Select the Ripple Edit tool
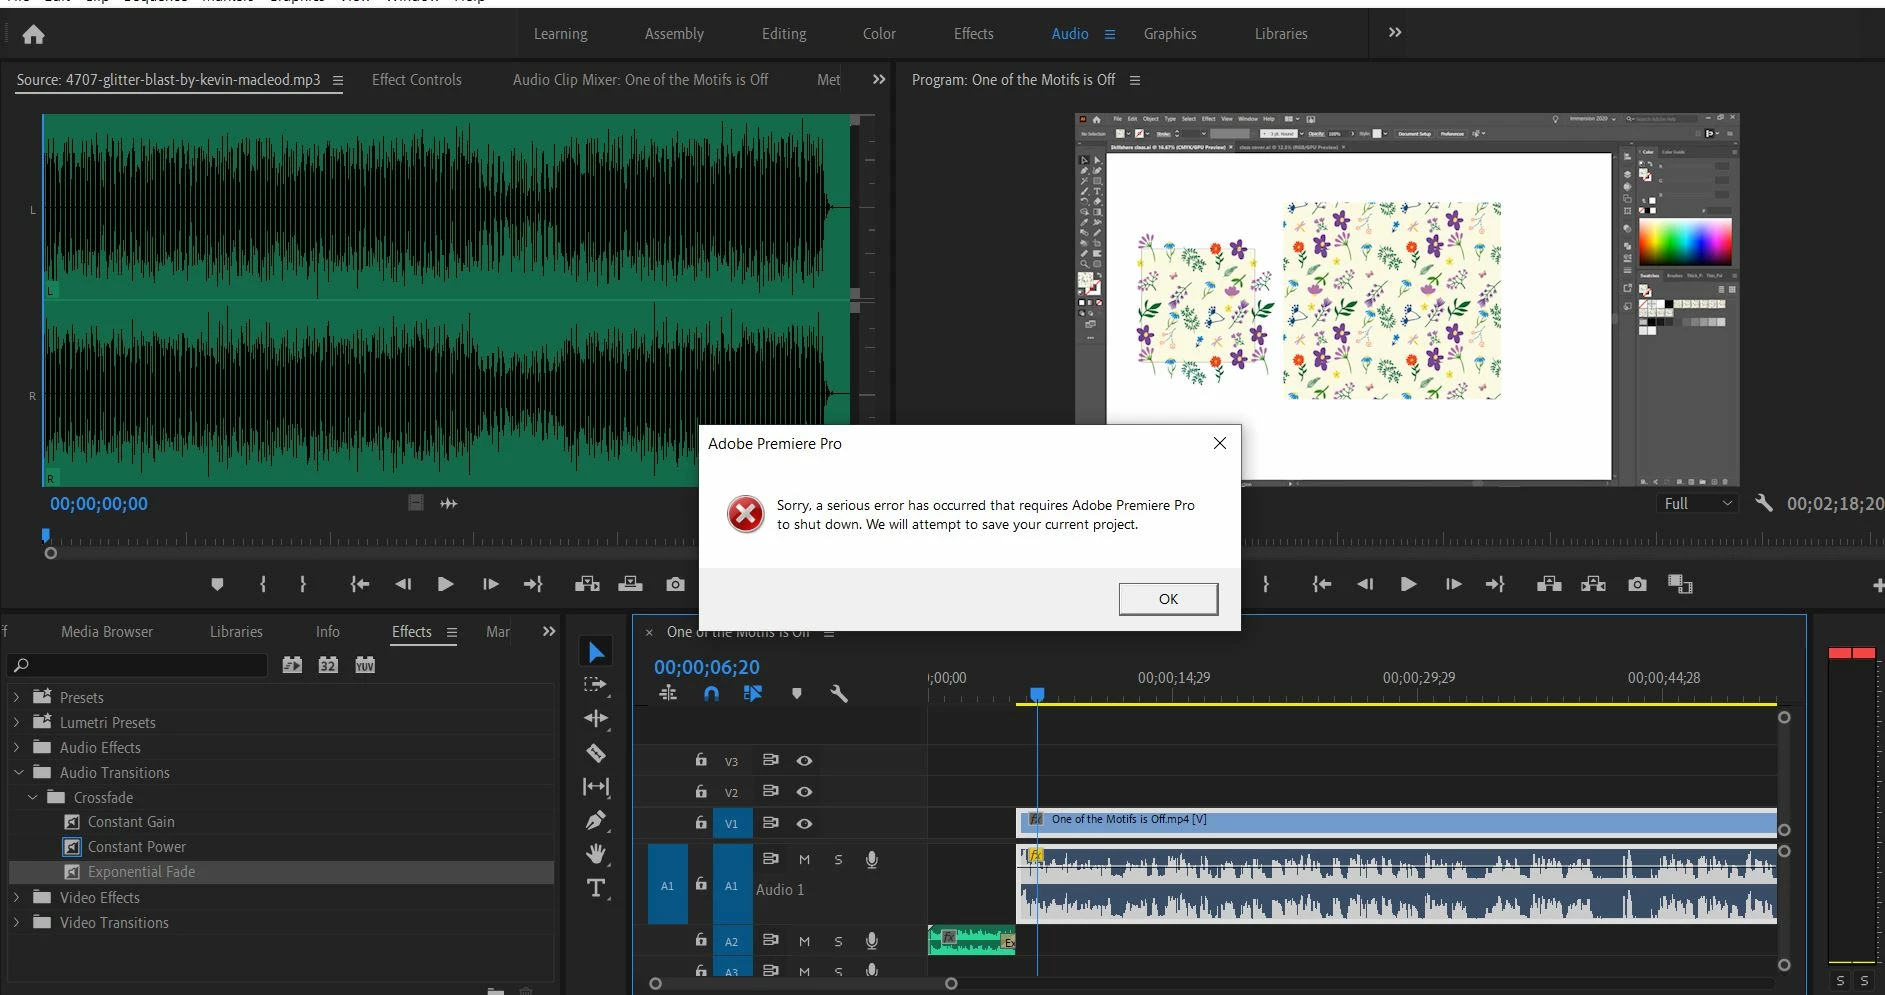The width and height of the screenshot is (1885, 995). click(596, 719)
